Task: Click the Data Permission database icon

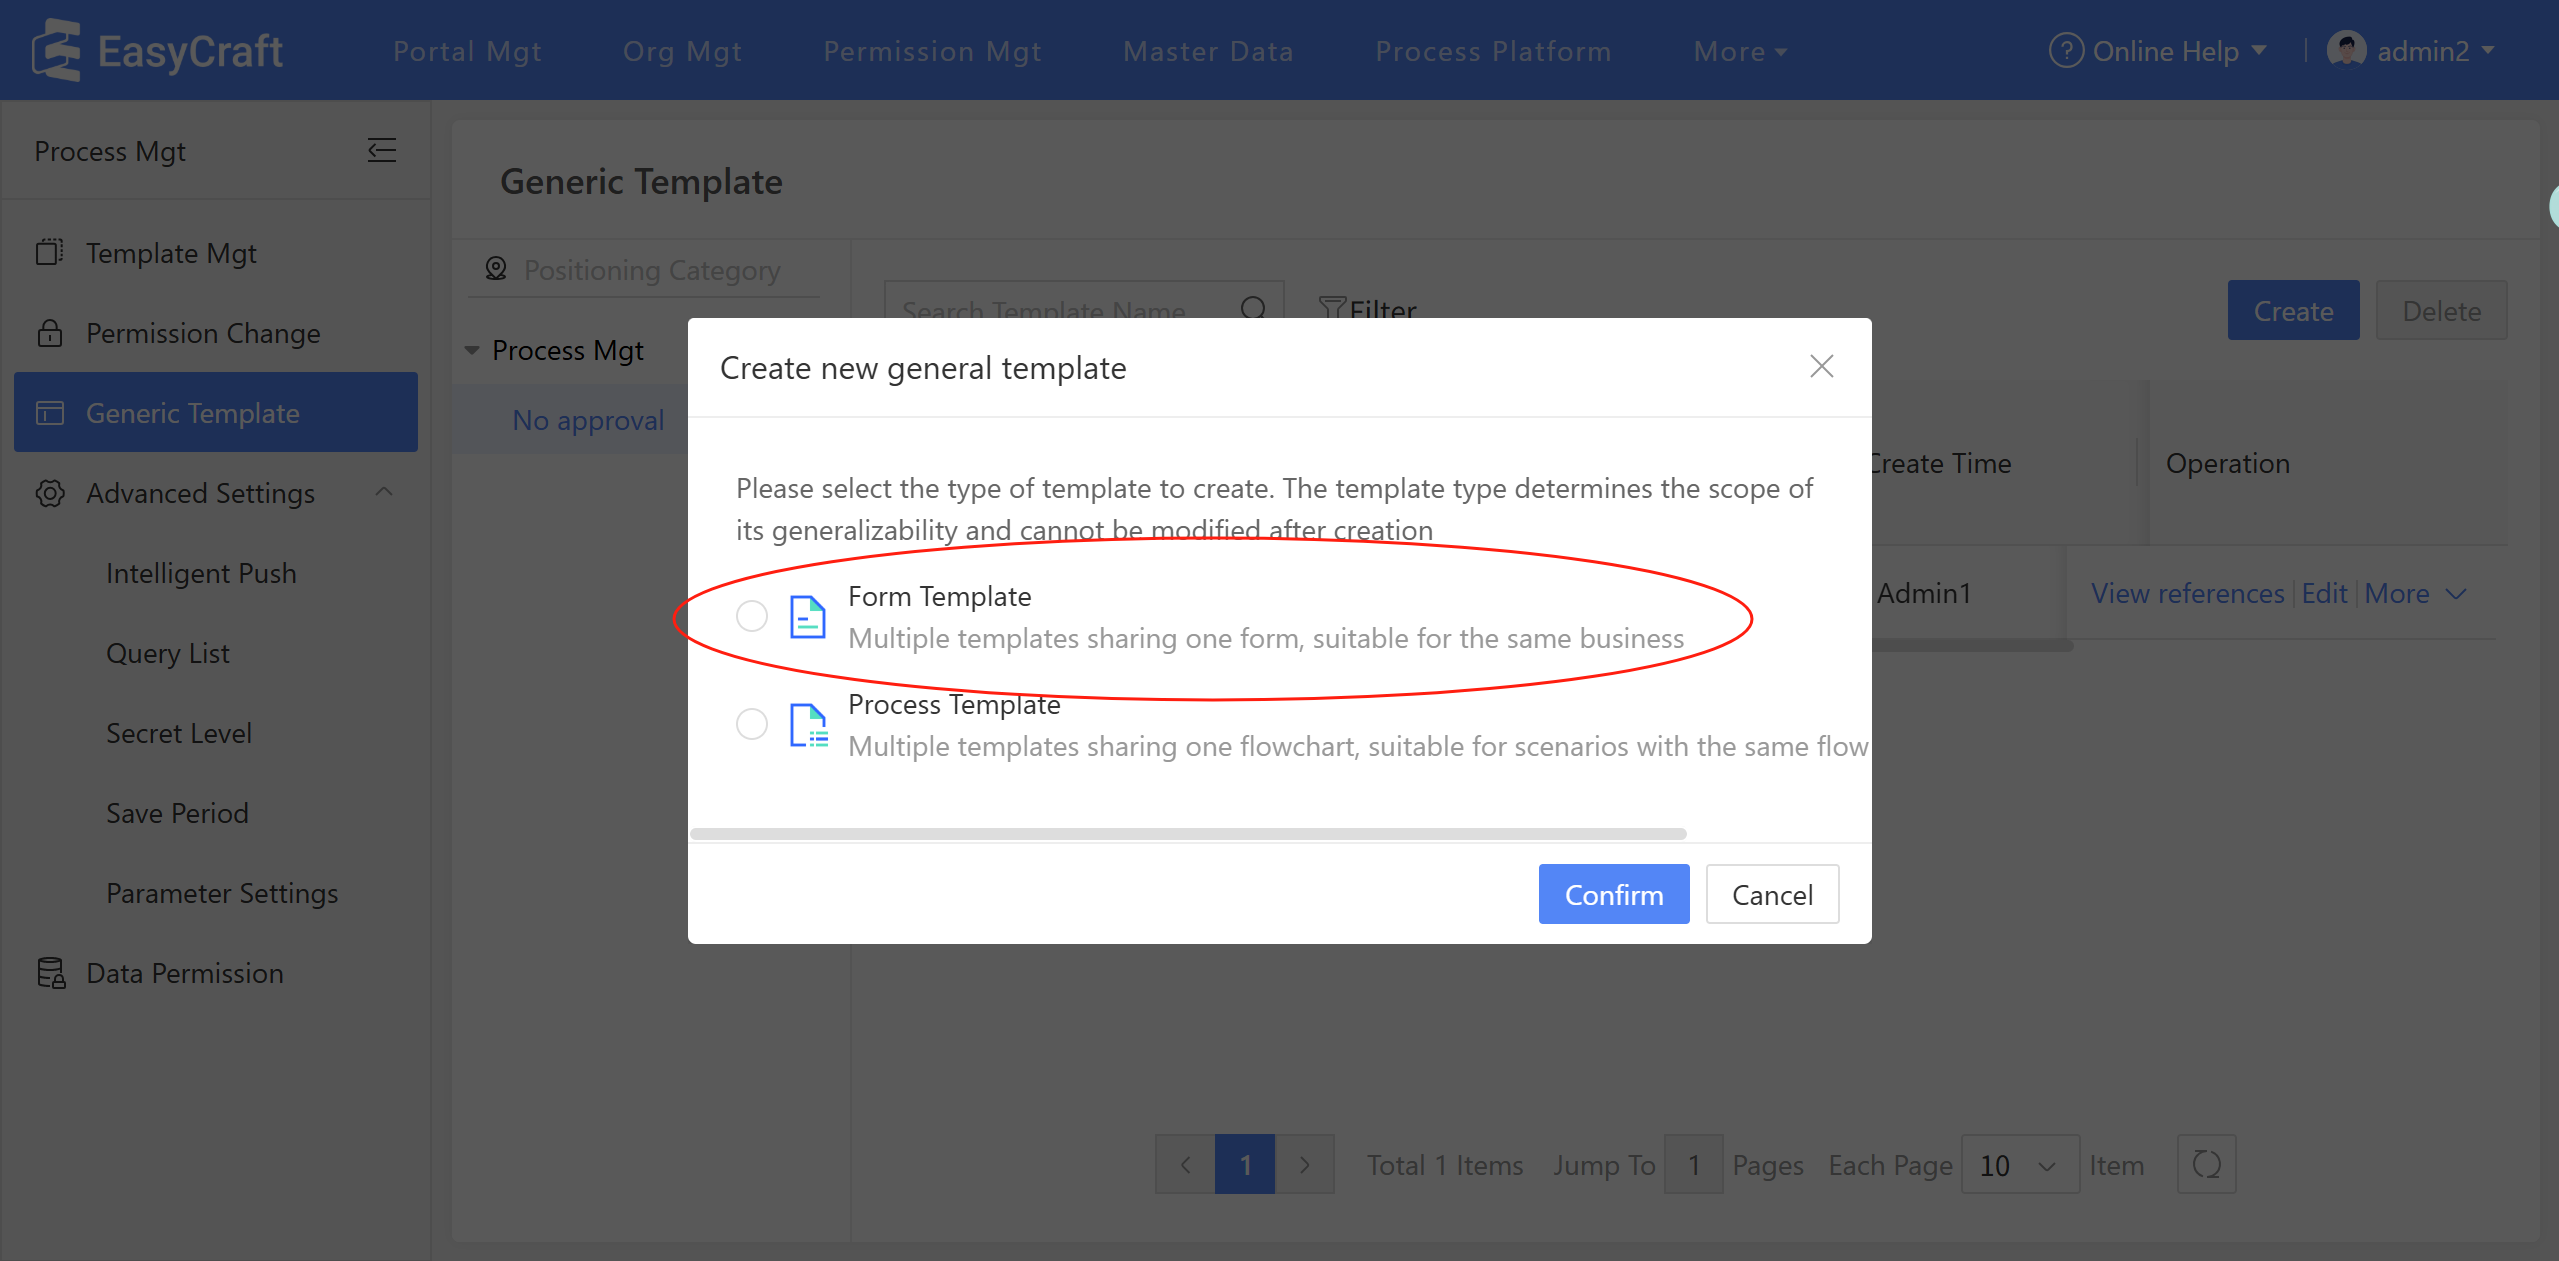Action: coord(50,972)
